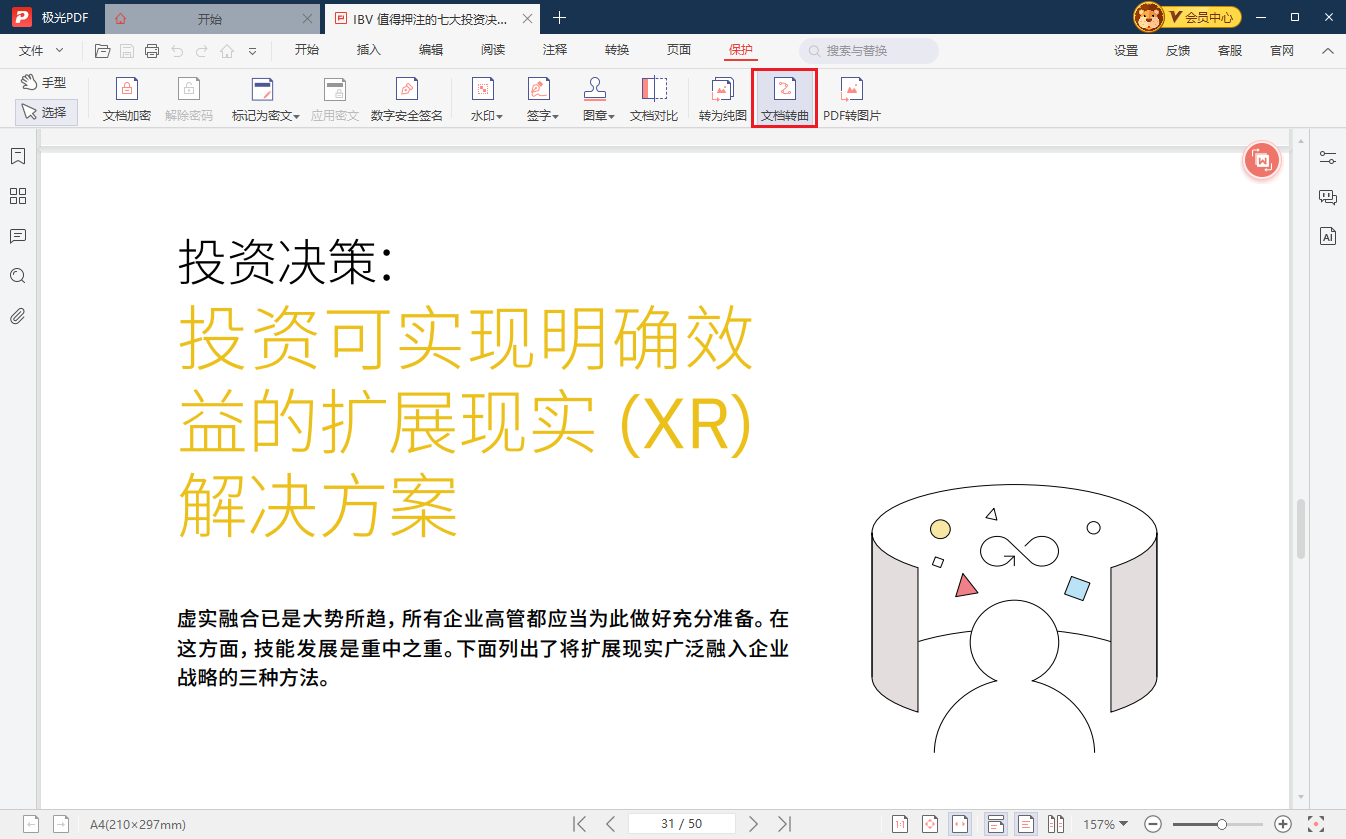Click the 文档对比 document compare icon
The height and width of the screenshot is (839, 1346).
(654, 99)
